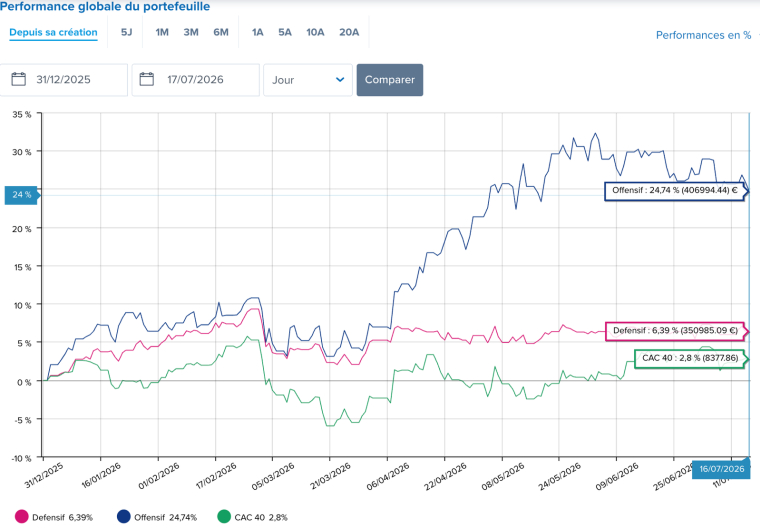Click the -10 % y-axis label

[x=21, y=458]
